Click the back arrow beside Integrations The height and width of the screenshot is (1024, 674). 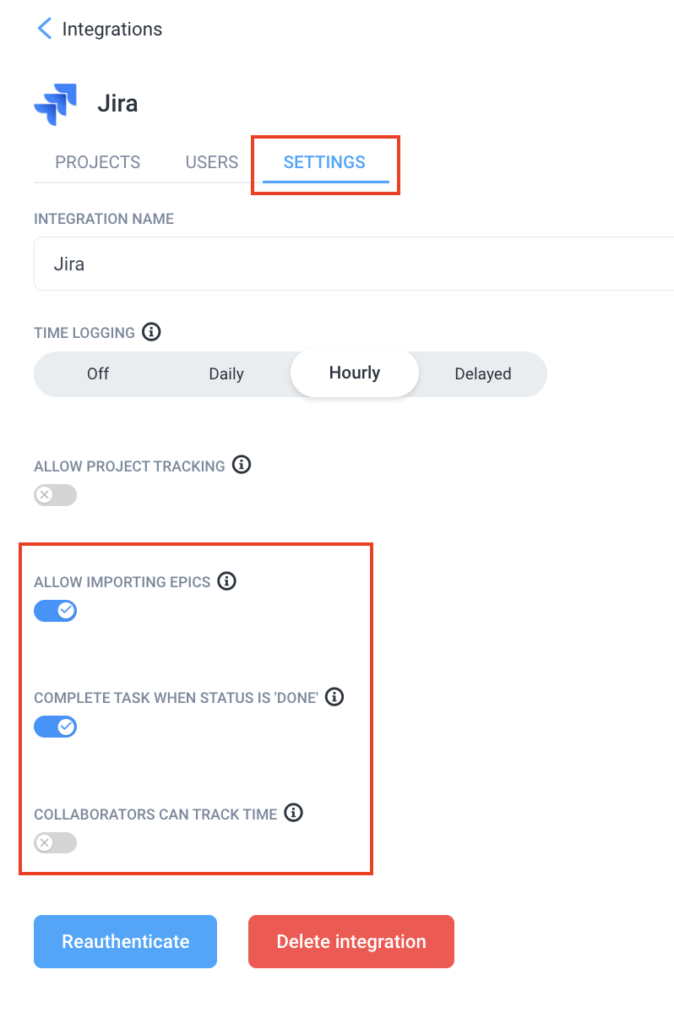pos(44,29)
